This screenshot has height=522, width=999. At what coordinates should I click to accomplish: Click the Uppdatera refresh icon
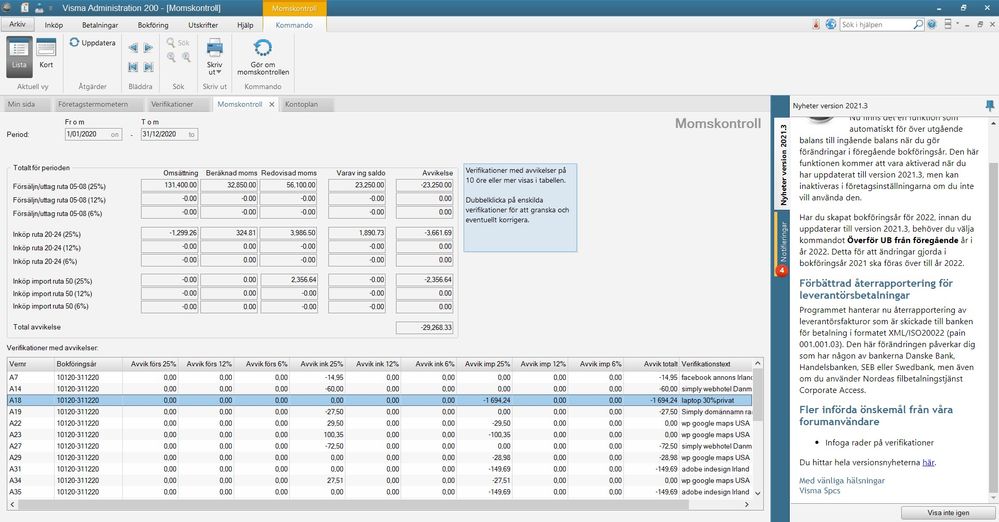(75, 43)
